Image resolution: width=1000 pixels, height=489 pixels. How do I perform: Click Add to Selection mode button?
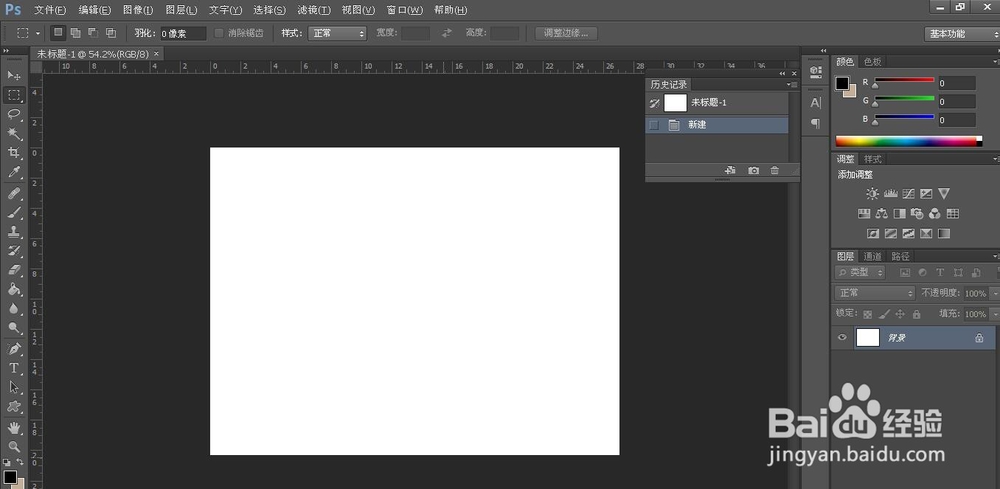(75, 33)
